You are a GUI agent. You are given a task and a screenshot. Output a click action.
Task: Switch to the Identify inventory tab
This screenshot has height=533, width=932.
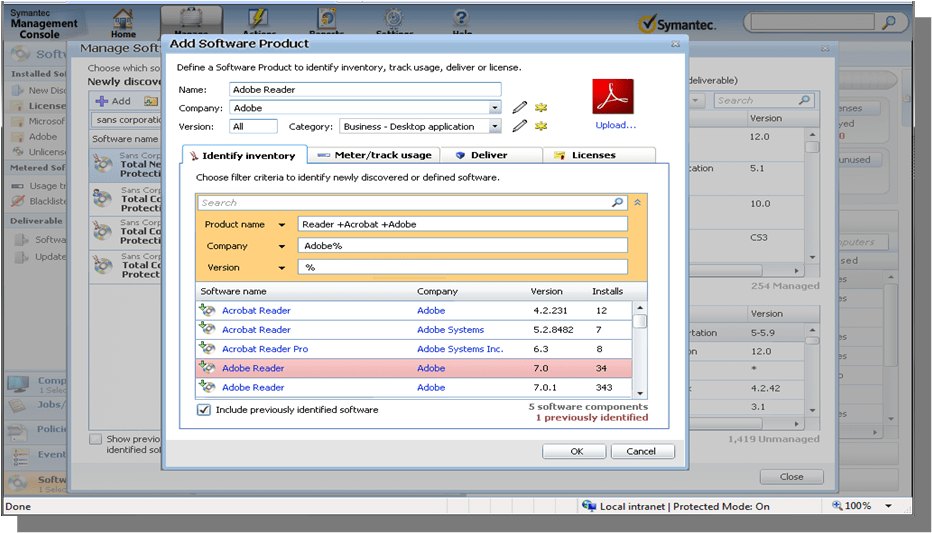[x=245, y=155]
